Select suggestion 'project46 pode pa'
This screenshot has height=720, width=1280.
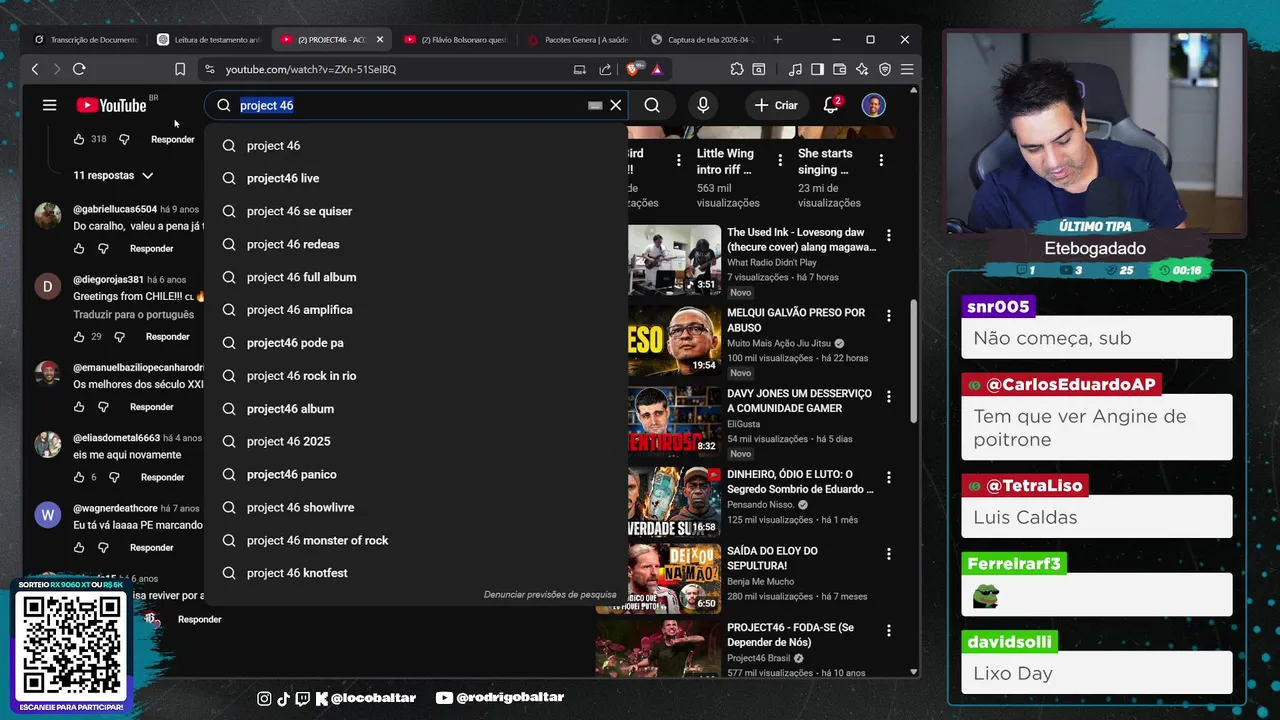coord(414,343)
